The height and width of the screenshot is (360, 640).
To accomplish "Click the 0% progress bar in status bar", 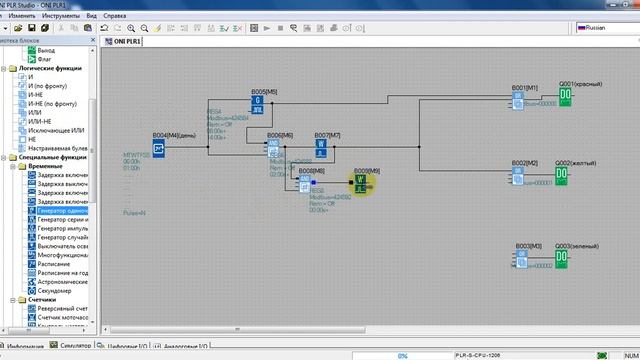I will click(402, 356).
